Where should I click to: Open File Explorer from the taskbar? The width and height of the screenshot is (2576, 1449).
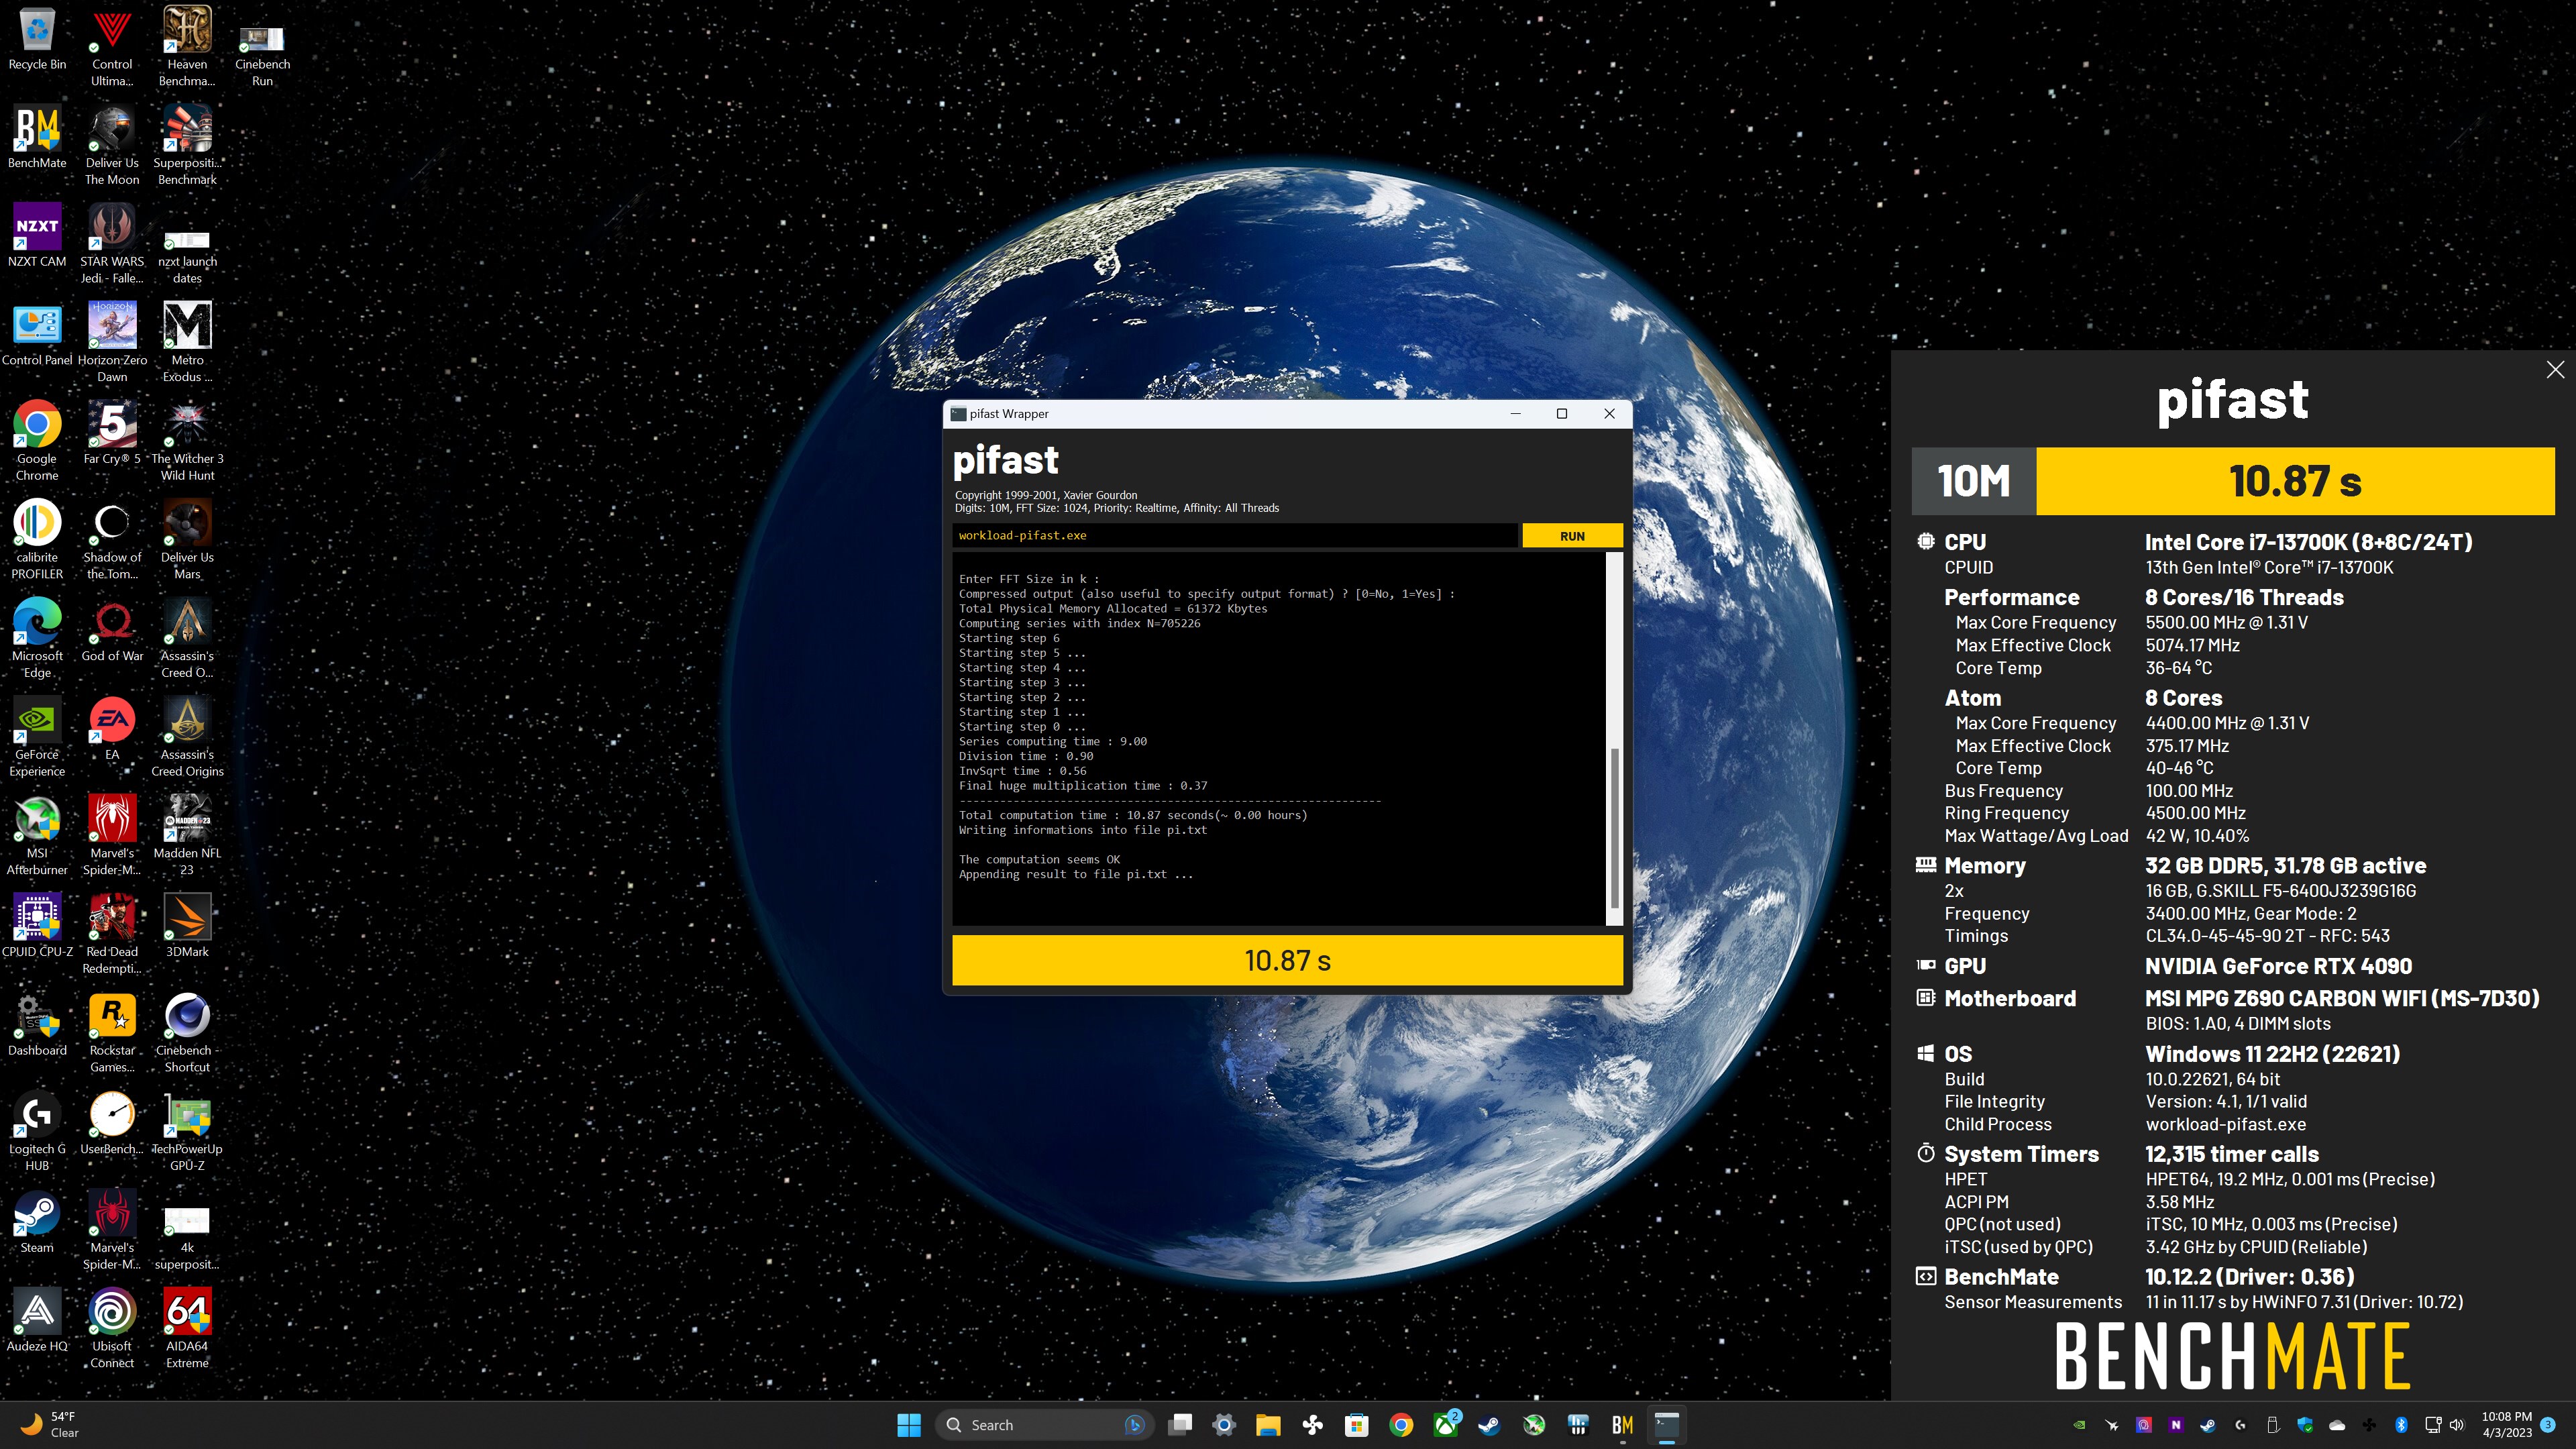pos(1268,1425)
